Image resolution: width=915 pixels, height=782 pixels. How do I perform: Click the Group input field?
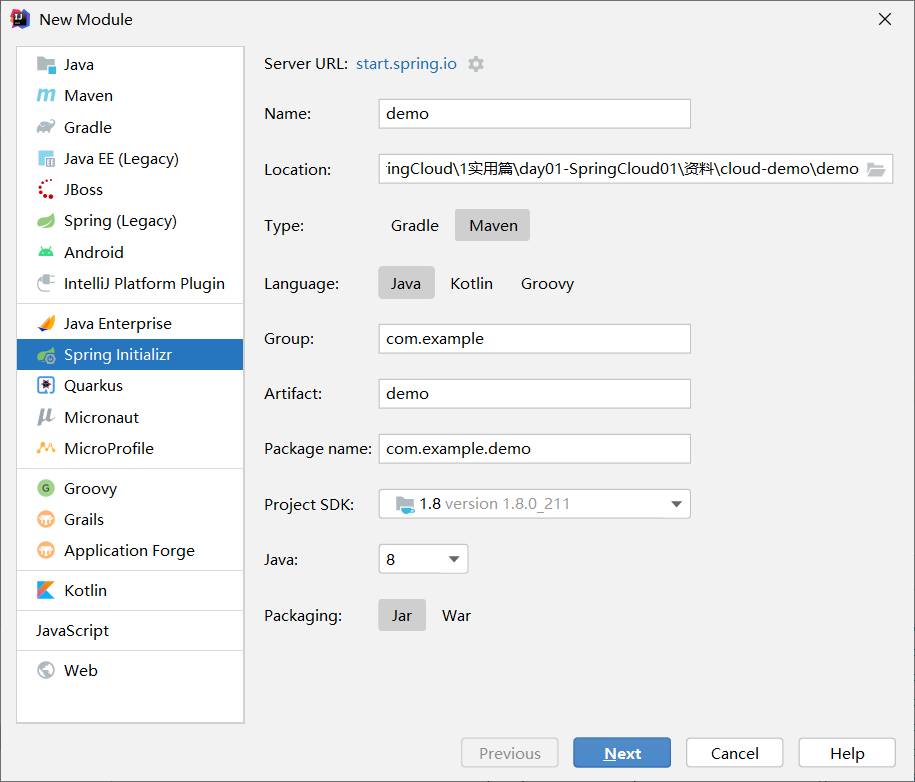click(535, 338)
